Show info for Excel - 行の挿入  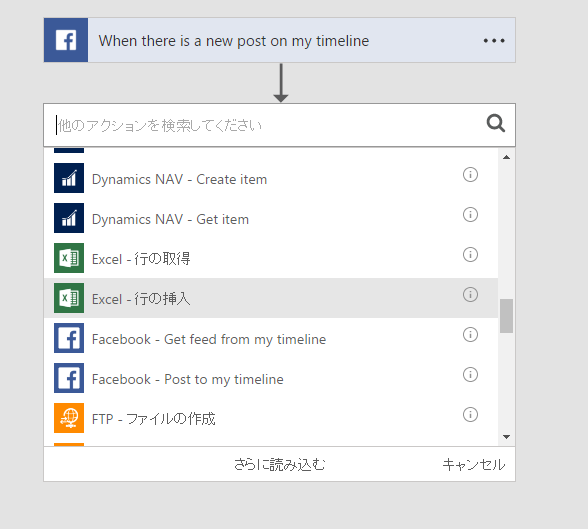pyautogui.click(x=470, y=295)
